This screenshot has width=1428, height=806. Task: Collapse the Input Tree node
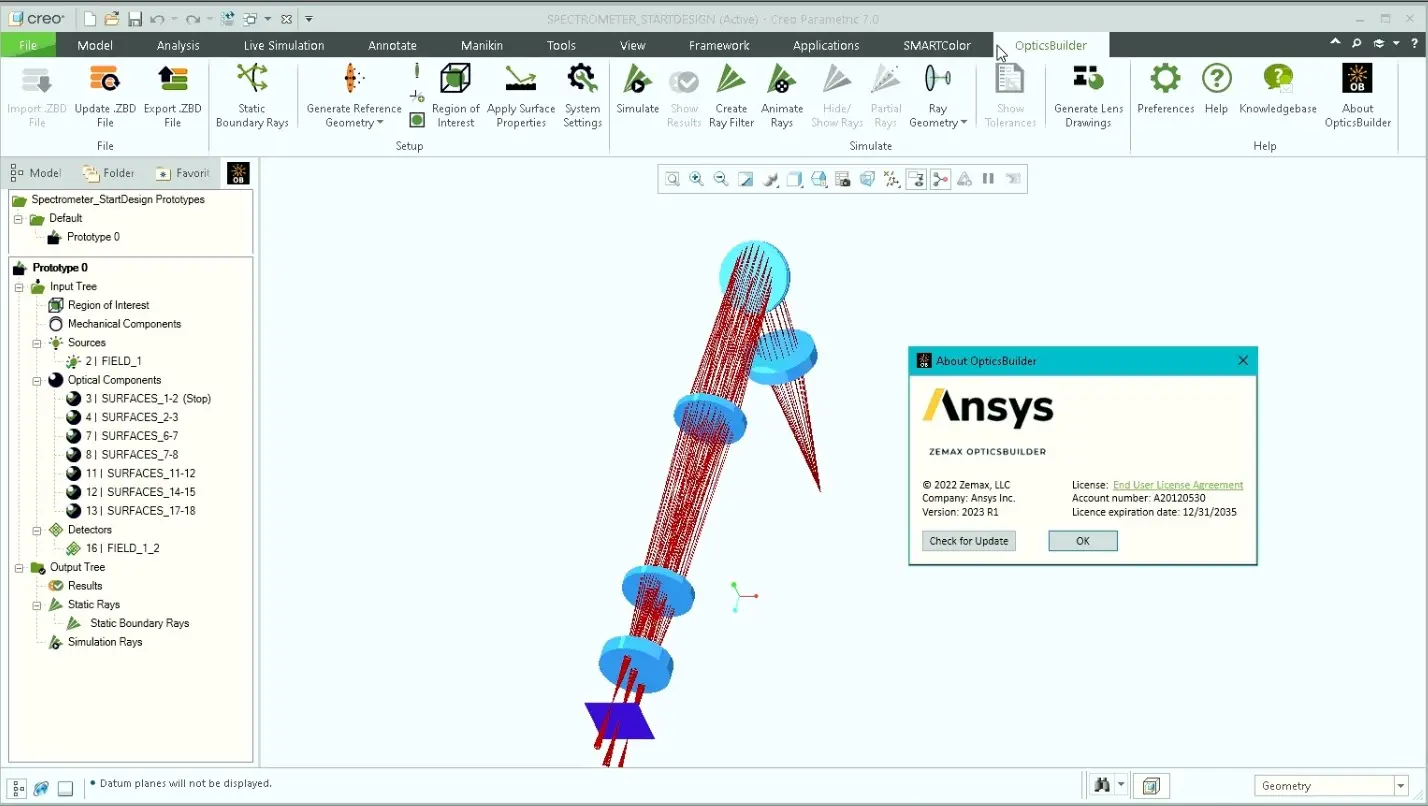[19, 287]
